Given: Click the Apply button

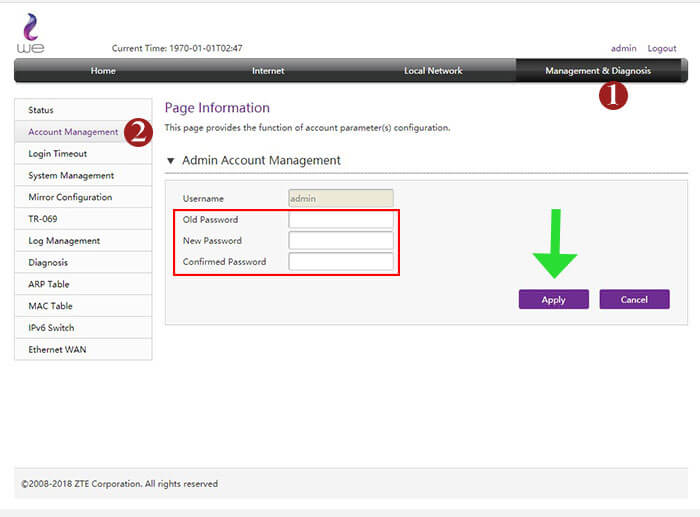Looking at the screenshot, I should click(553, 300).
